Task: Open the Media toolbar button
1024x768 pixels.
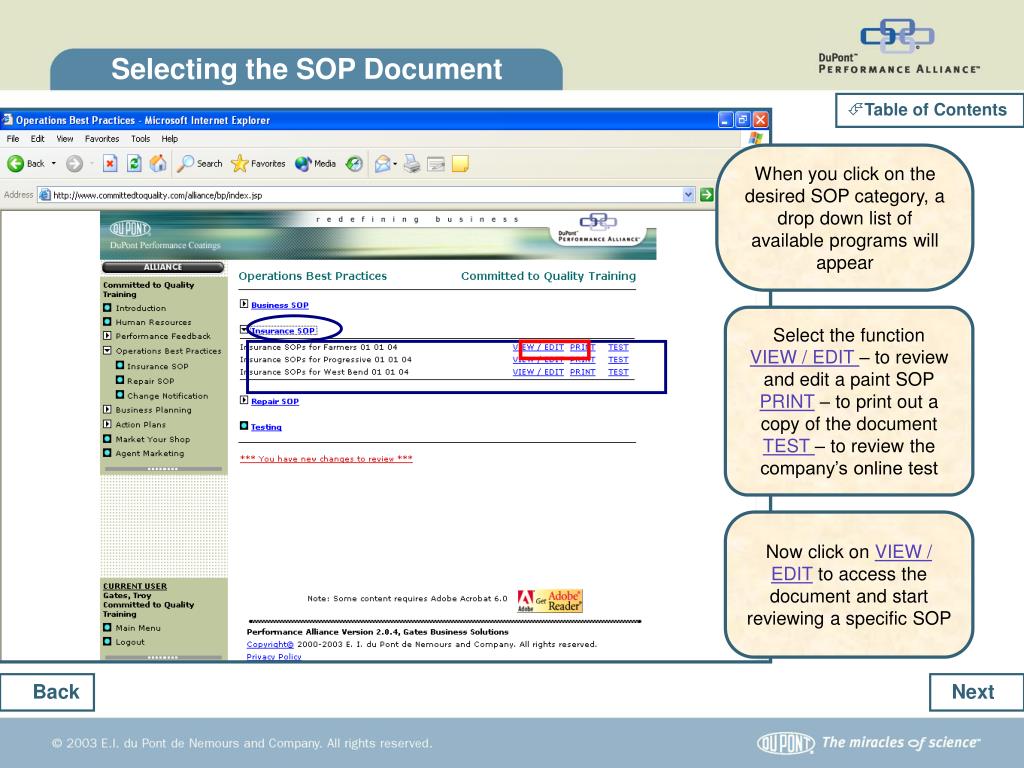Action: pos(315,164)
